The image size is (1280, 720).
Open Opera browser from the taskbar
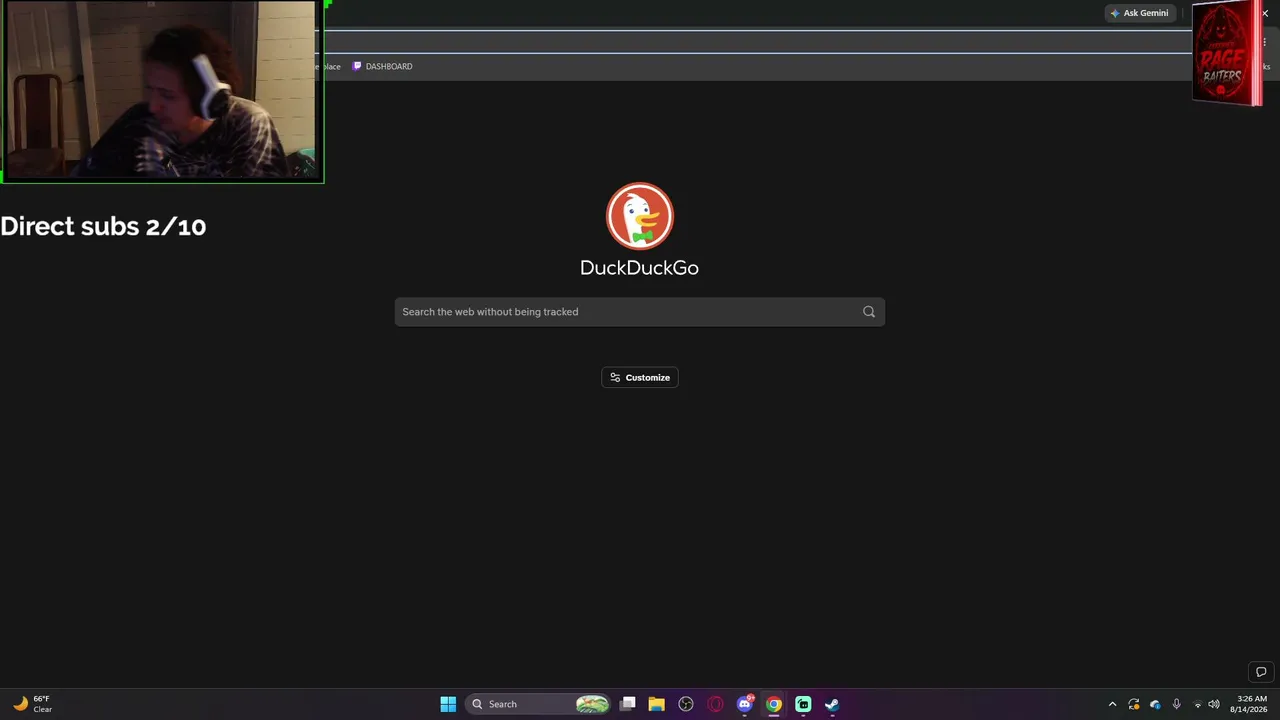tap(715, 704)
